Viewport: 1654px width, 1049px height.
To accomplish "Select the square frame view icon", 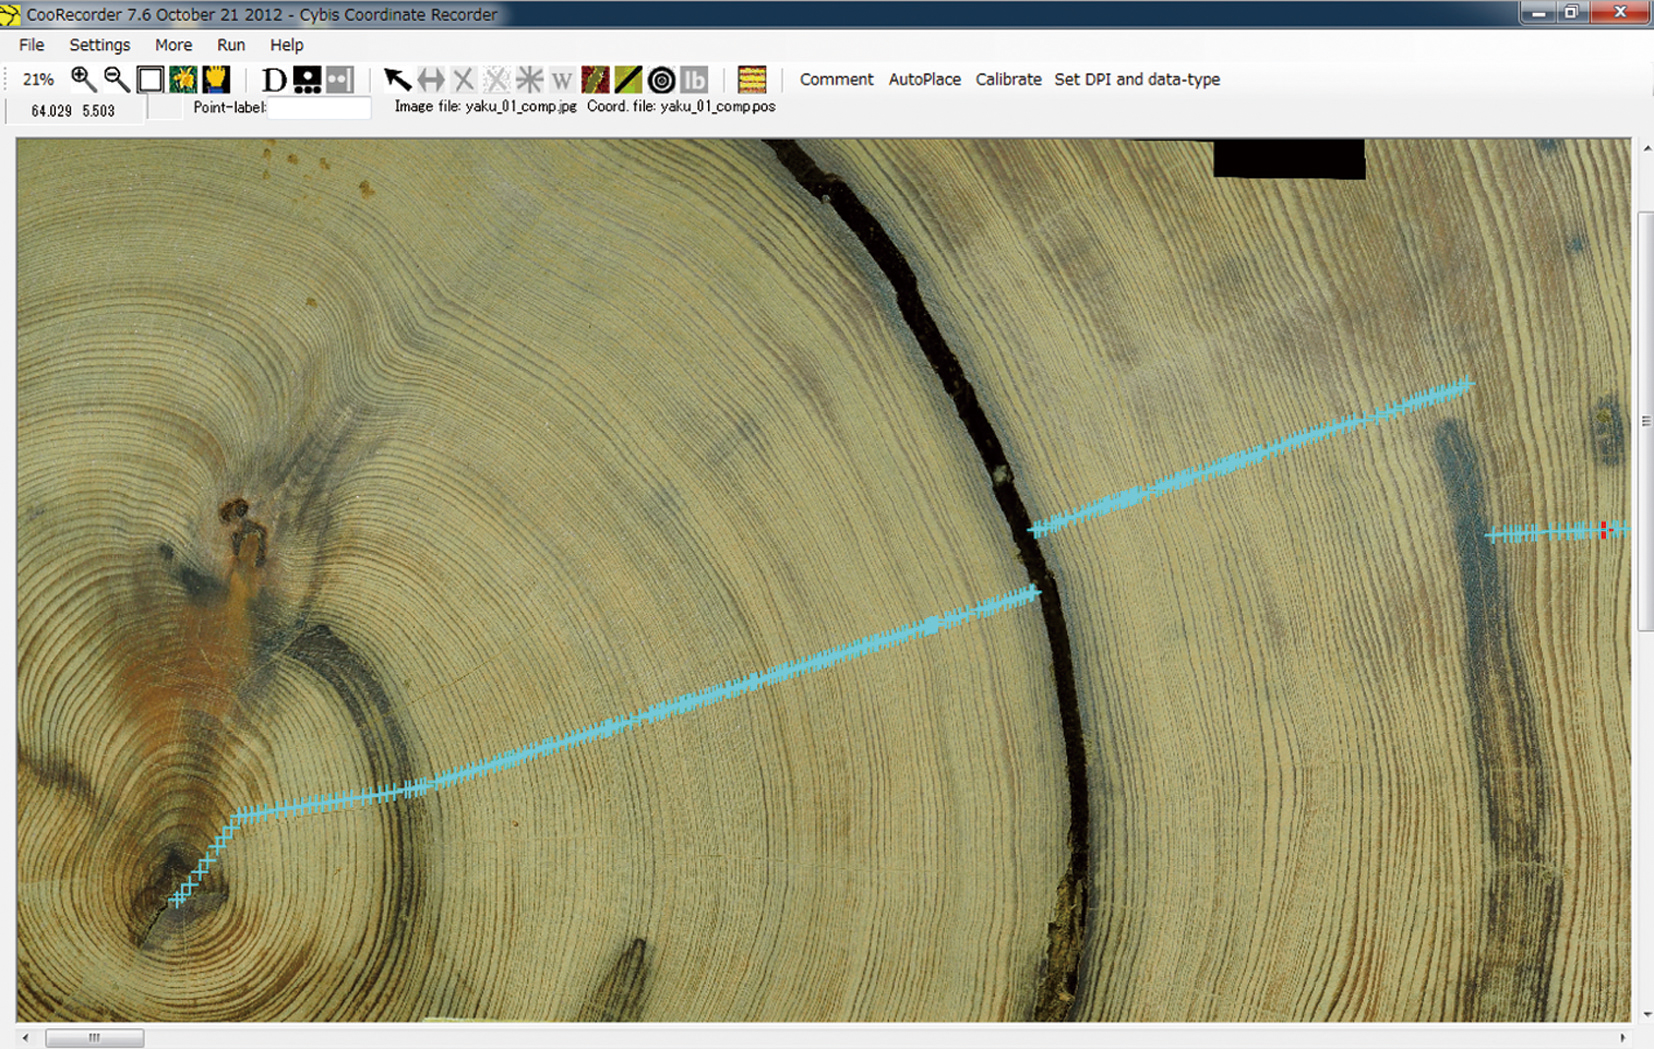I will point(150,79).
